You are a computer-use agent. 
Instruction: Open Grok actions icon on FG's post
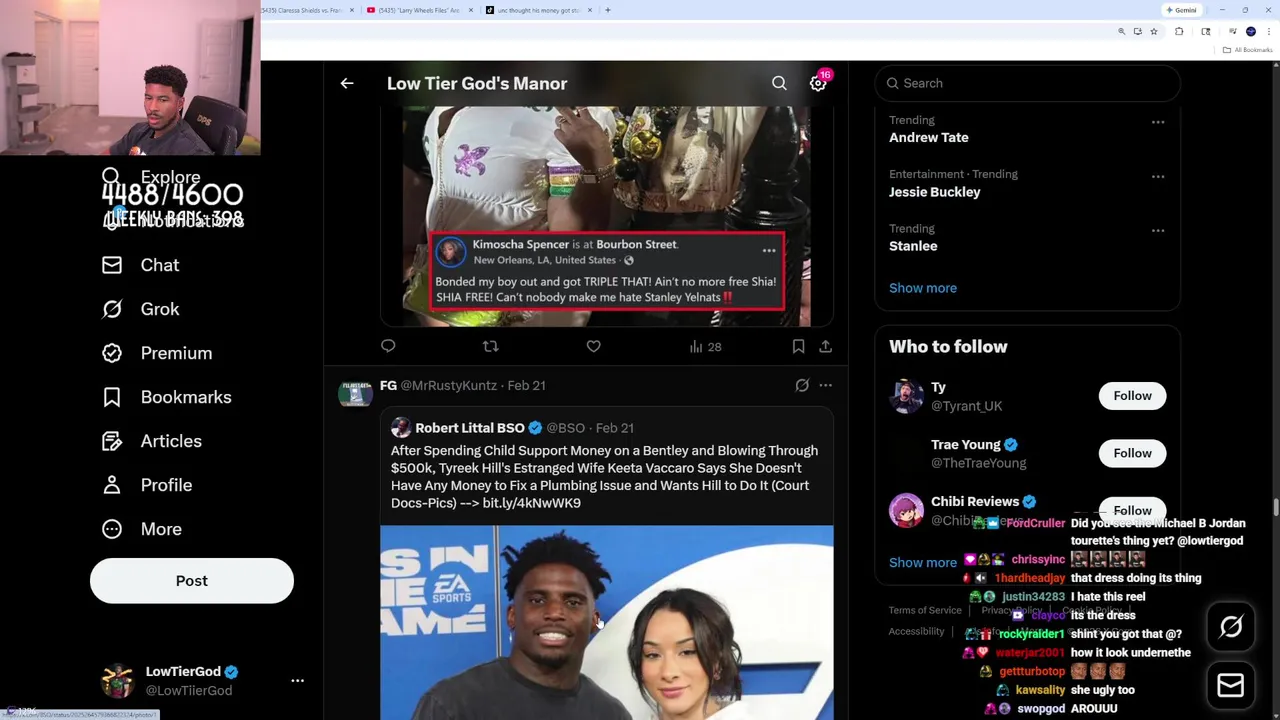pos(802,385)
